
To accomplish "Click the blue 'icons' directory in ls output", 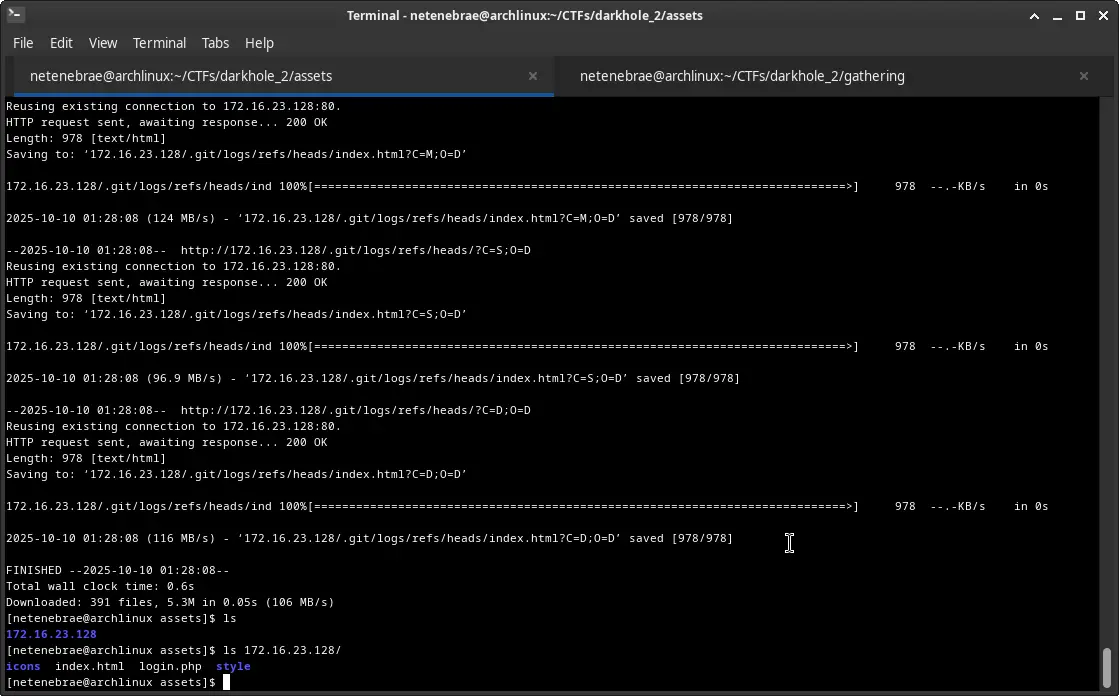I will (23, 666).
